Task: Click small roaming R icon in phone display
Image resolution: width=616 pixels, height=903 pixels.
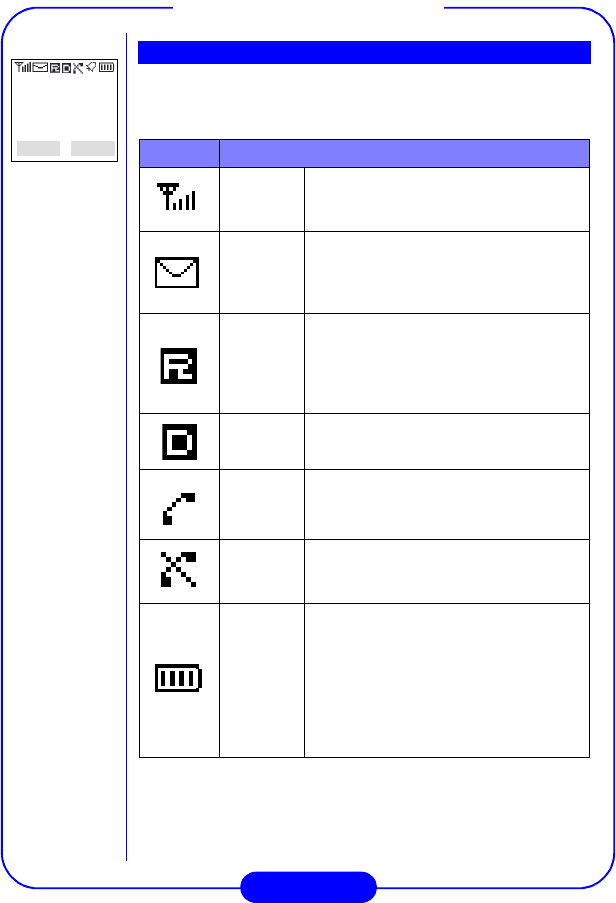Action: pos(55,68)
